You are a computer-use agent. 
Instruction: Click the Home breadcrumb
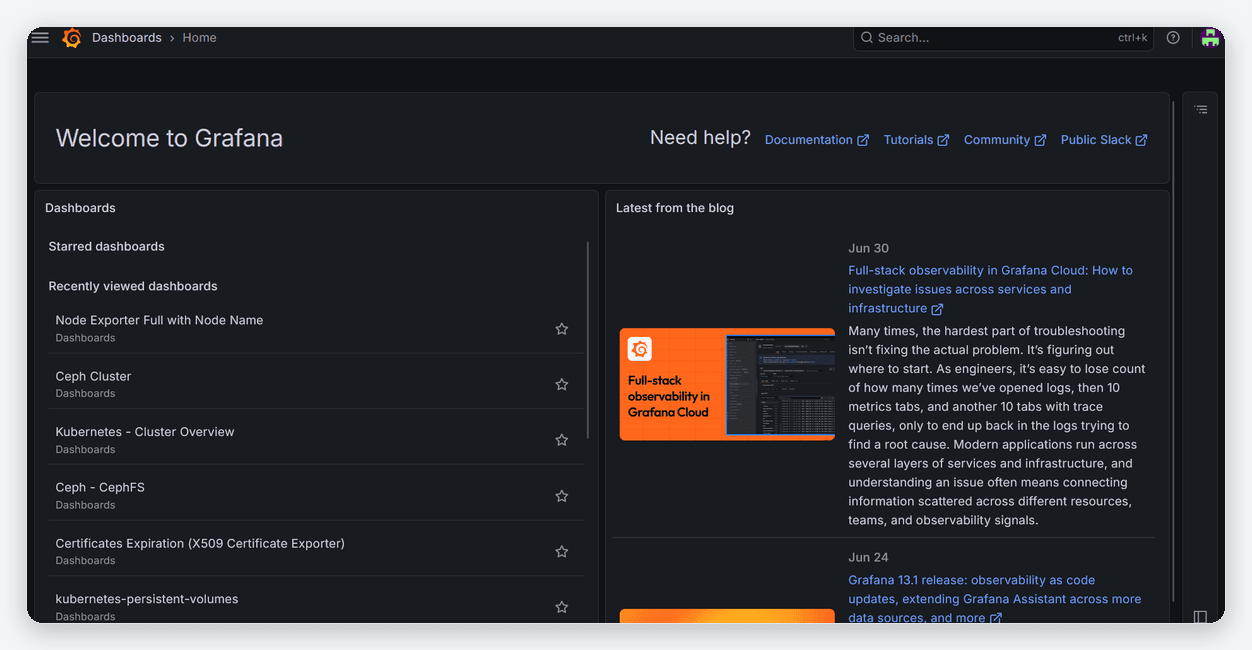tap(199, 38)
